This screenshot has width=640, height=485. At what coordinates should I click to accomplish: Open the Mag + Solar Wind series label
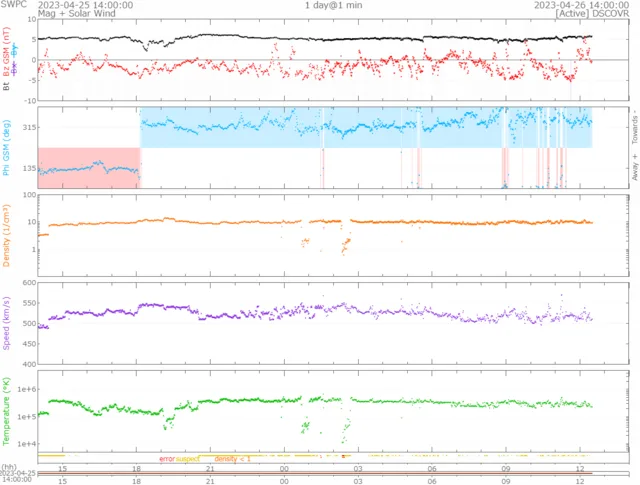[77, 13]
